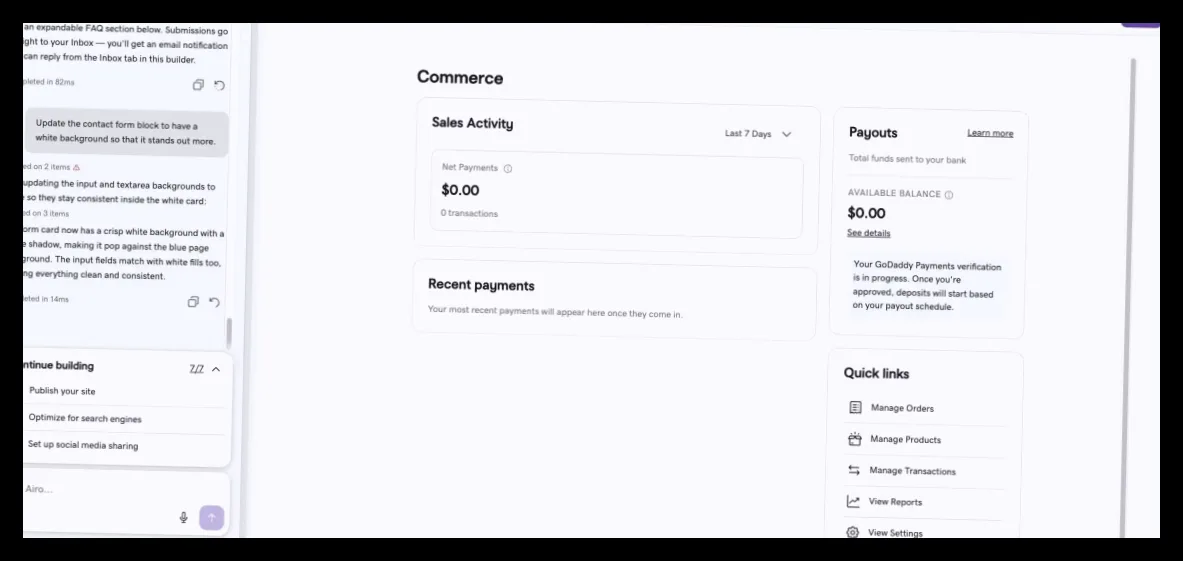Undo the response completed in 14ms
The height and width of the screenshot is (561, 1183).
(x=214, y=302)
